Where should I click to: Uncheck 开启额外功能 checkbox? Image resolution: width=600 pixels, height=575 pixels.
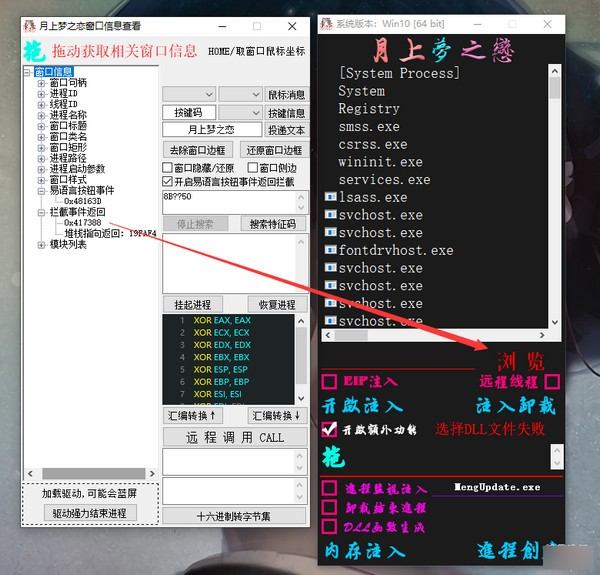329,429
